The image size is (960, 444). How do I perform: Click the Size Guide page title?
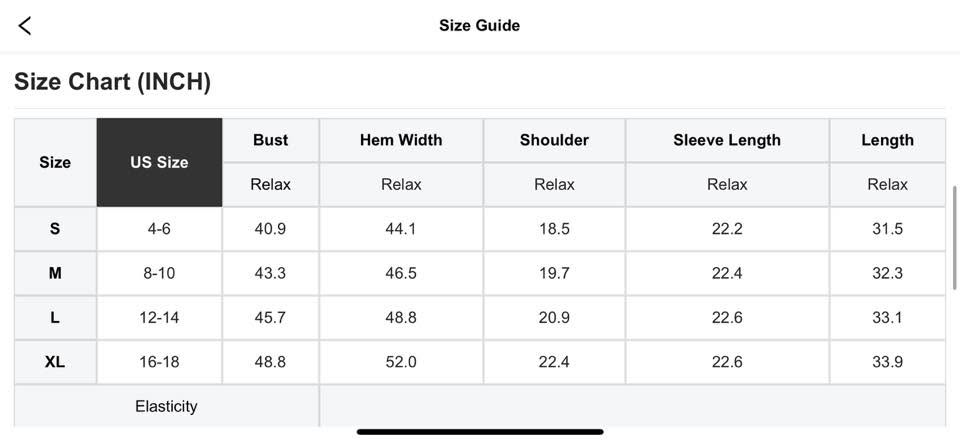point(479,26)
